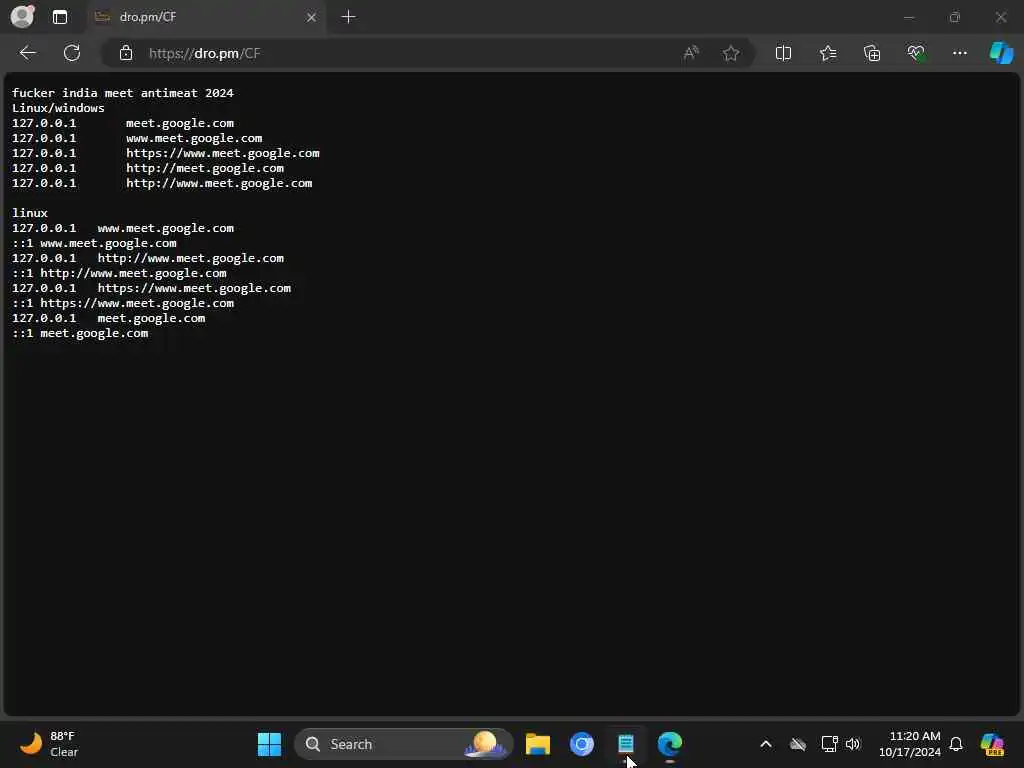Click the 'fucker india meet antimeat 2024' line
Viewport: 1024px width, 768px height.
pyautogui.click(x=123, y=93)
